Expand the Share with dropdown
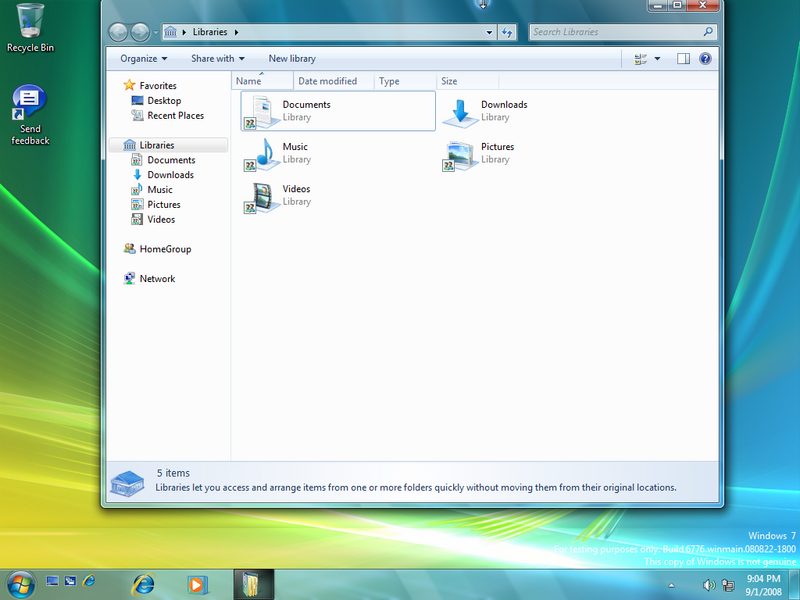The width and height of the screenshot is (800, 600). [217, 59]
